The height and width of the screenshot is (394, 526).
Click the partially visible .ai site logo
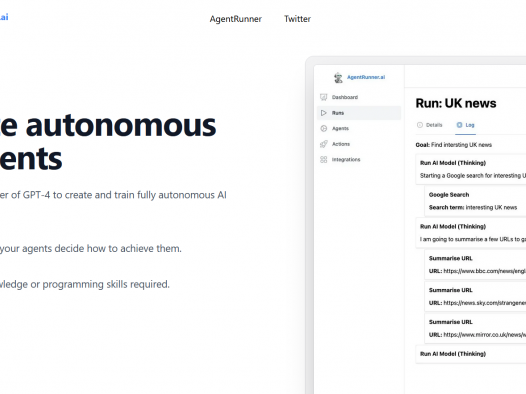(x=4, y=17)
